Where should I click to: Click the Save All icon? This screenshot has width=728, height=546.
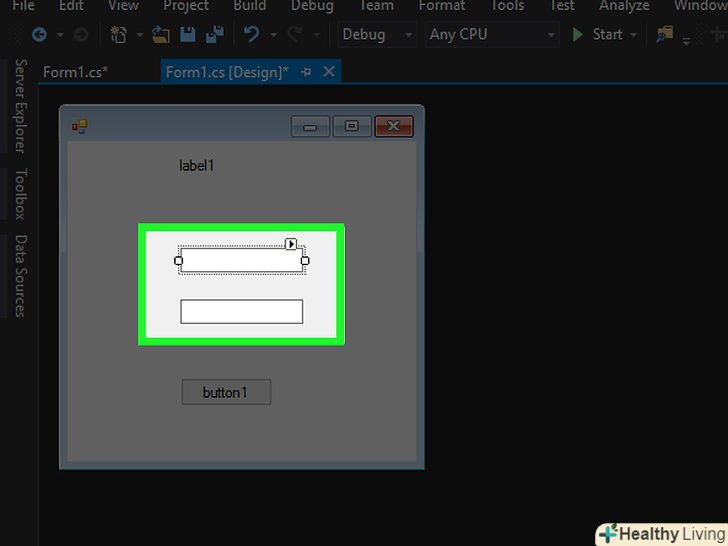214,34
